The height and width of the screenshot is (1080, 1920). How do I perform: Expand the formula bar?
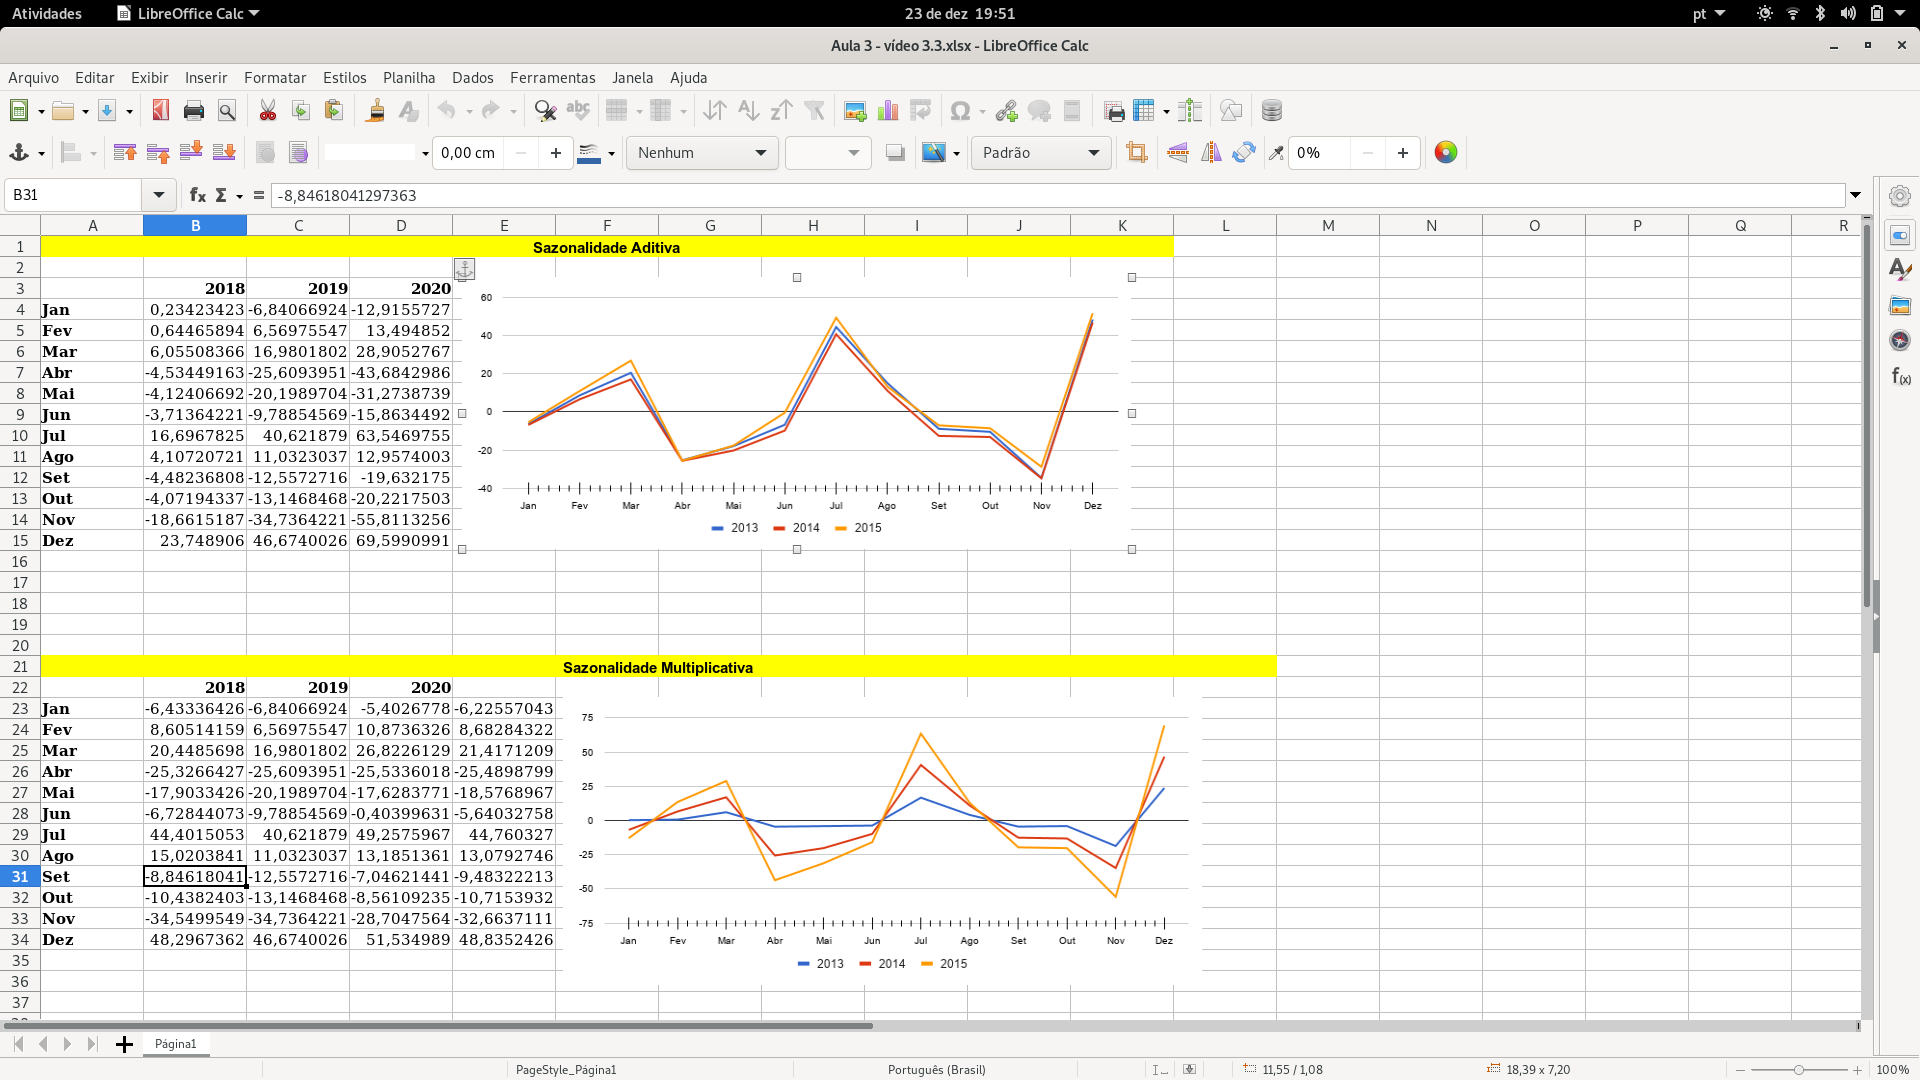(x=1856, y=195)
